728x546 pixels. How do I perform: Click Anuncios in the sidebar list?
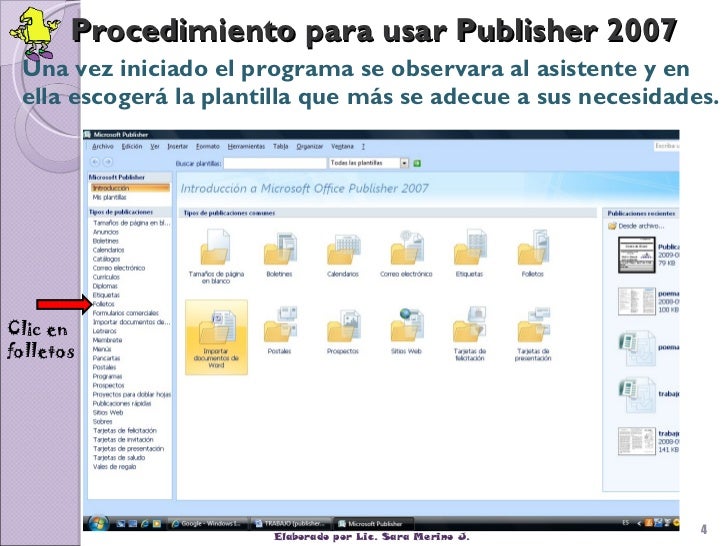(106, 232)
